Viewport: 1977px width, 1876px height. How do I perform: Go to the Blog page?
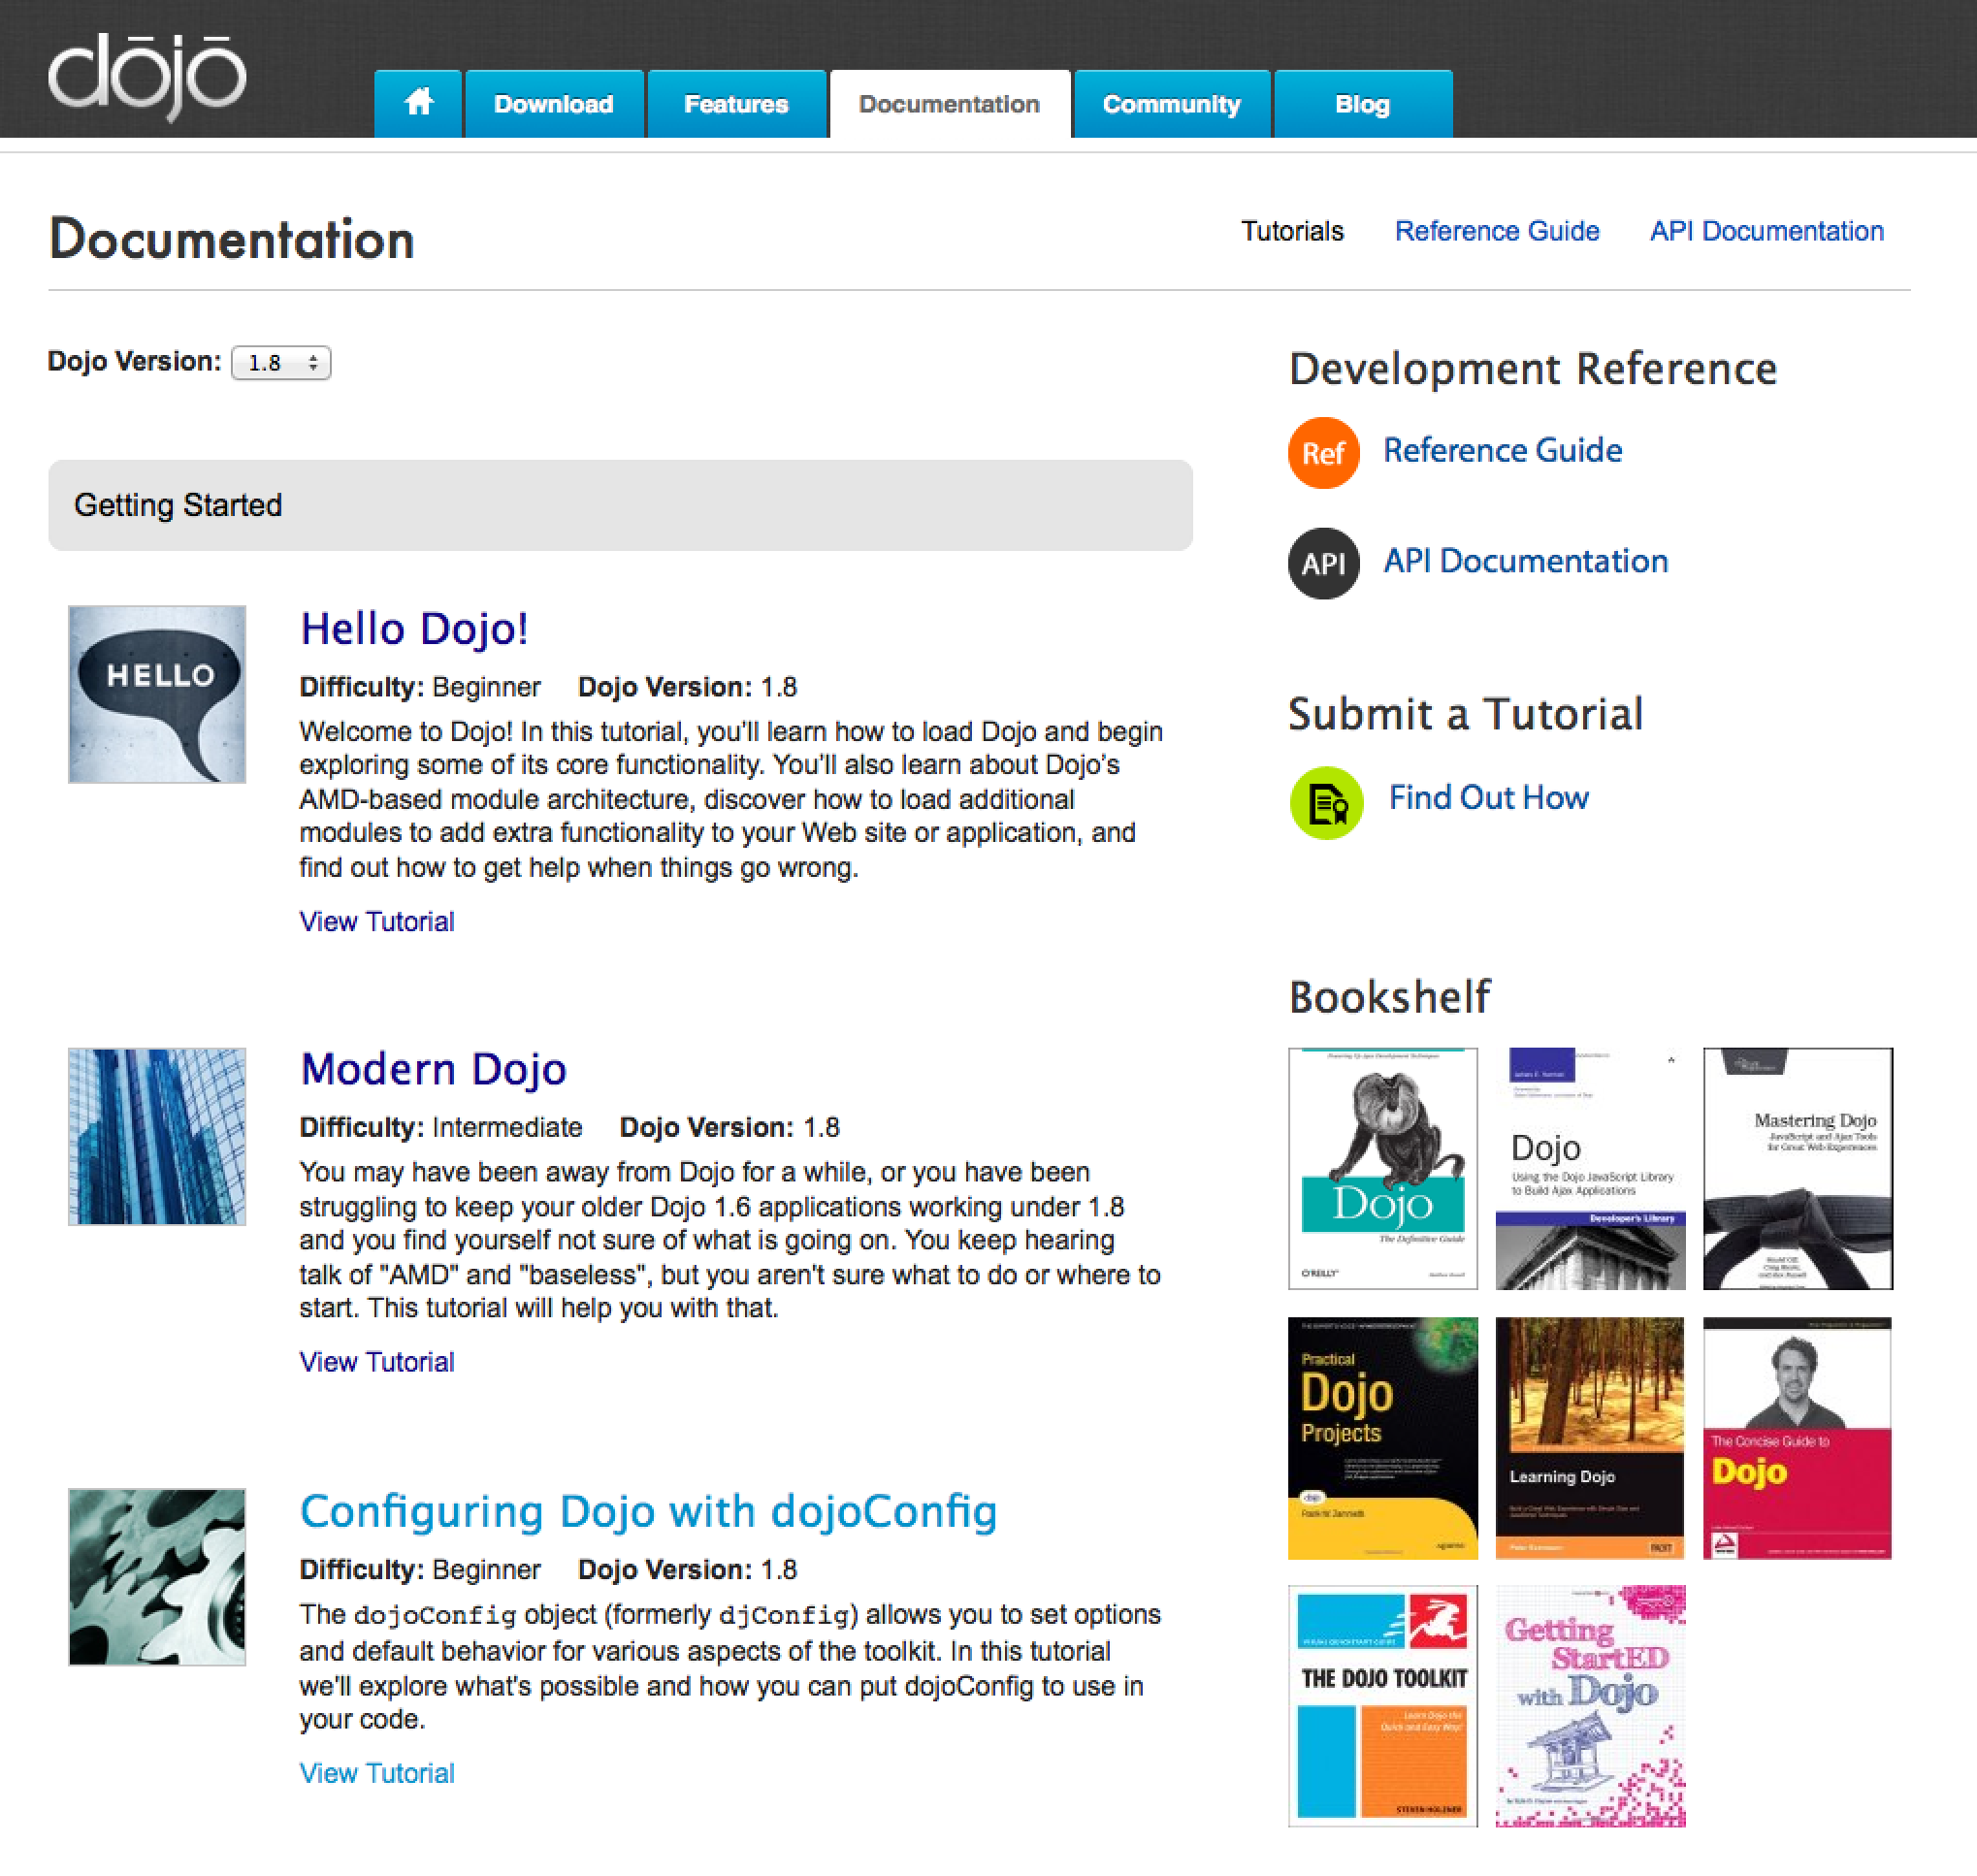click(x=1362, y=103)
